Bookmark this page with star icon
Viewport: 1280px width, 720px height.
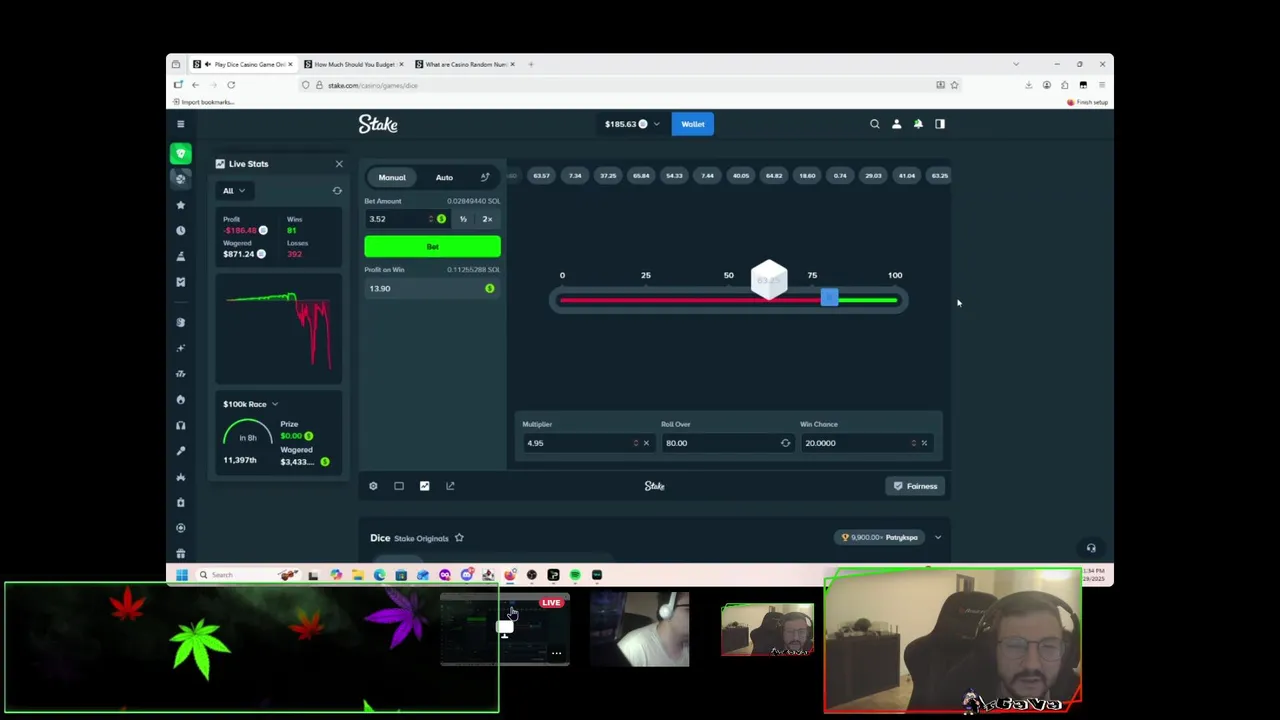(x=954, y=85)
